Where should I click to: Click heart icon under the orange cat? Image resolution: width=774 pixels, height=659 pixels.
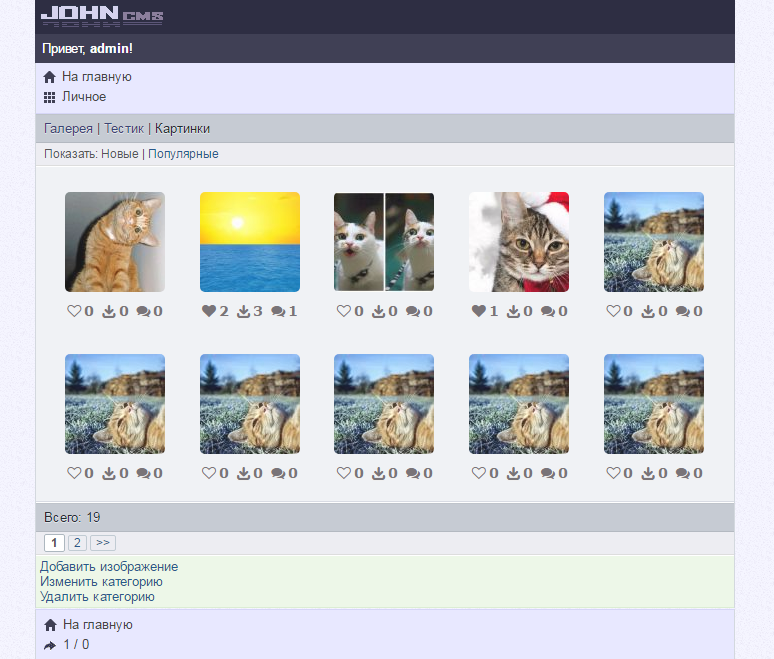point(73,312)
